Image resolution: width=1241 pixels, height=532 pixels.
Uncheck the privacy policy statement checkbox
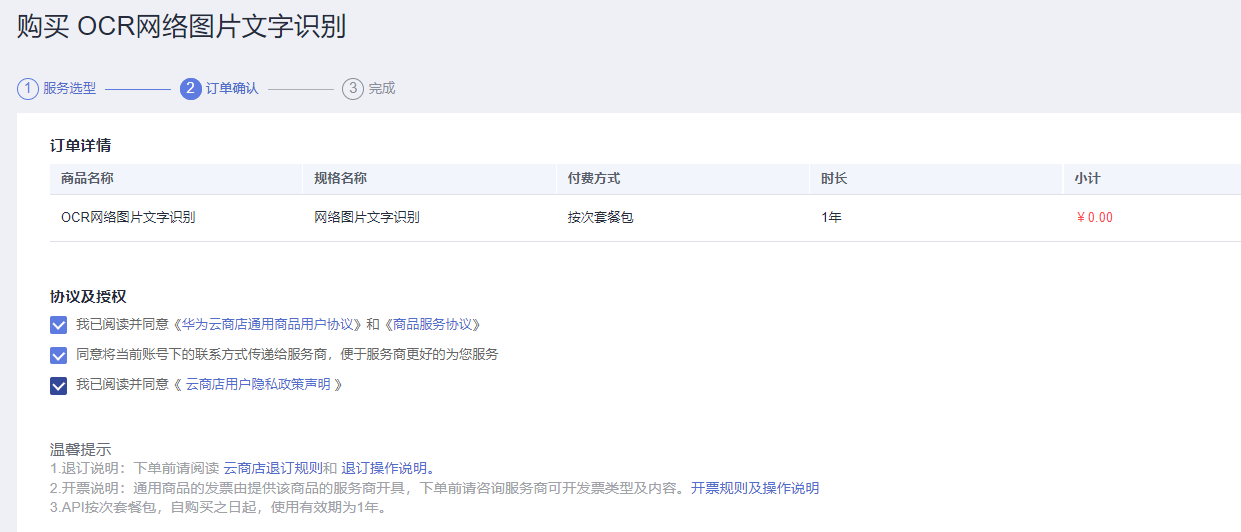58,385
